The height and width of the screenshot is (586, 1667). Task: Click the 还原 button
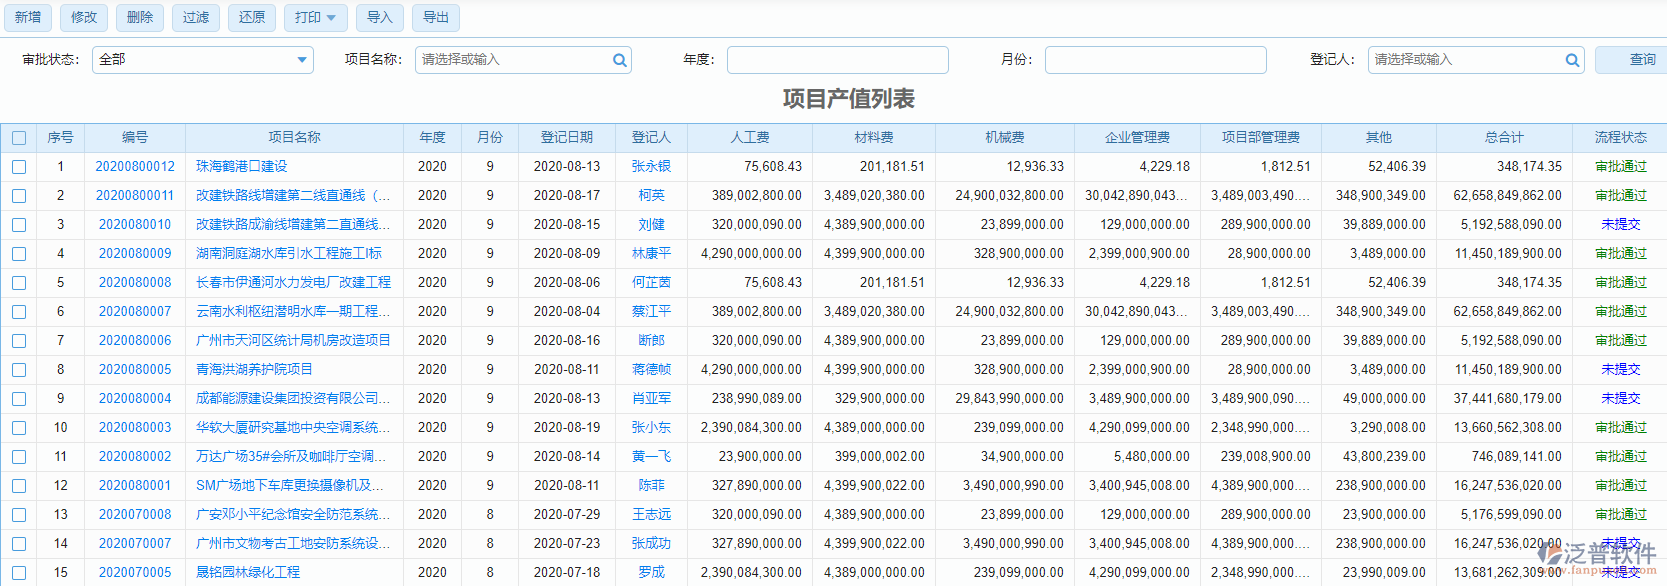[x=252, y=18]
